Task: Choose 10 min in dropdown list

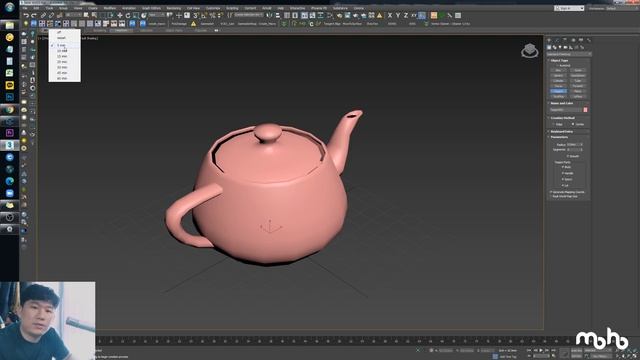Action: [x=62, y=51]
